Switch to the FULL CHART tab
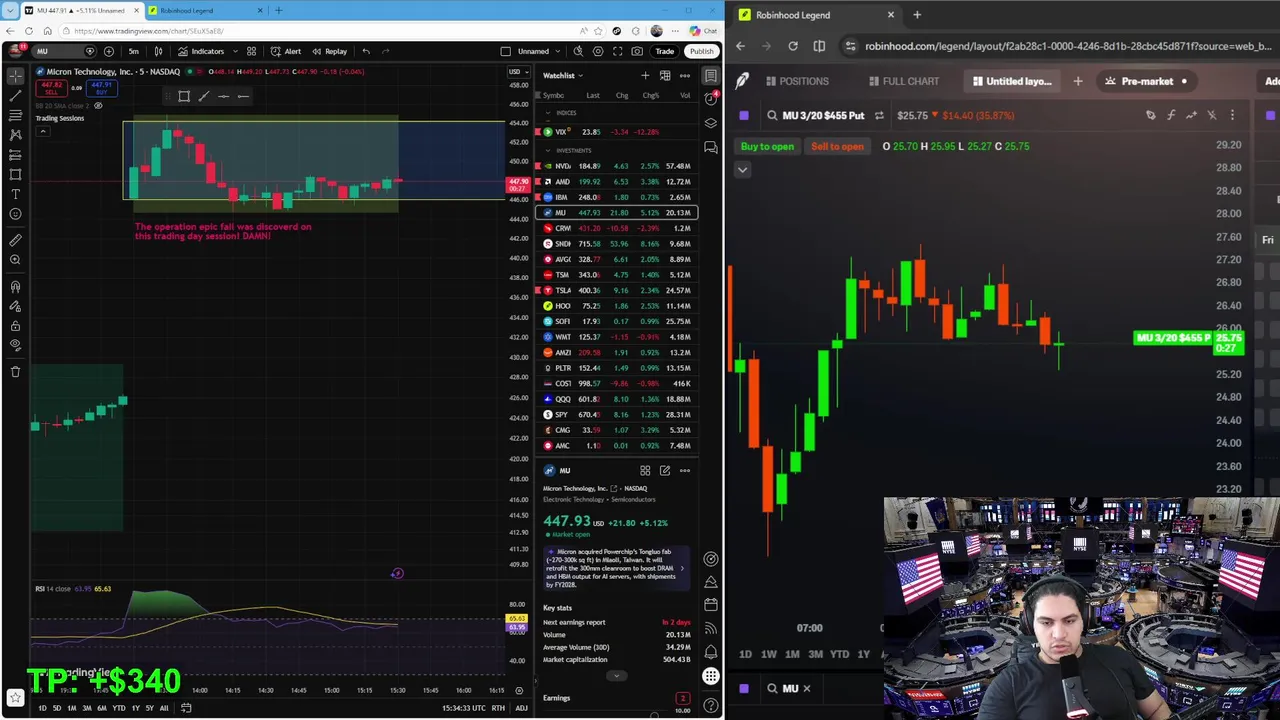The width and height of the screenshot is (1280, 720). pyautogui.click(x=903, y=81)
